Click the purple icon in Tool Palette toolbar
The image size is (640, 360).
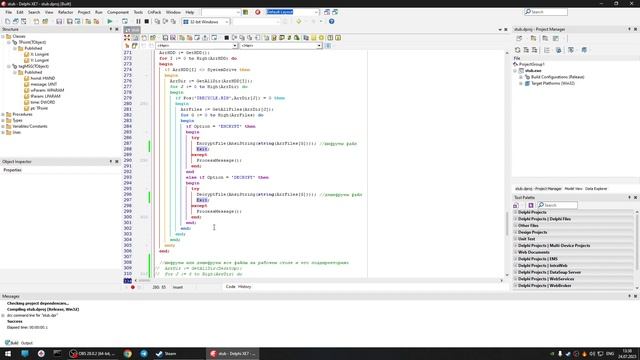pyautogui.click(x=531, y=205)
